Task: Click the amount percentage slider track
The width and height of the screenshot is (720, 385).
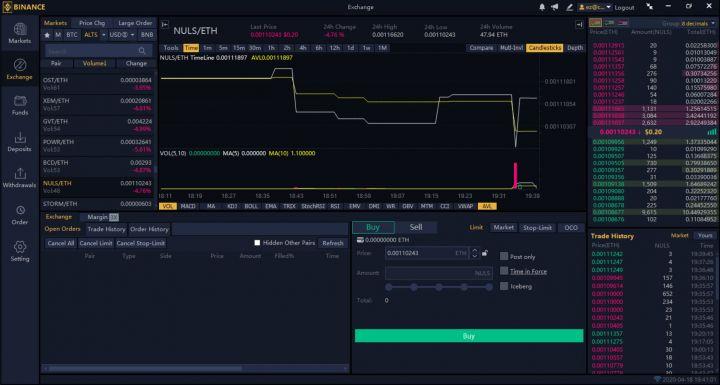Action: coord(439,287)
